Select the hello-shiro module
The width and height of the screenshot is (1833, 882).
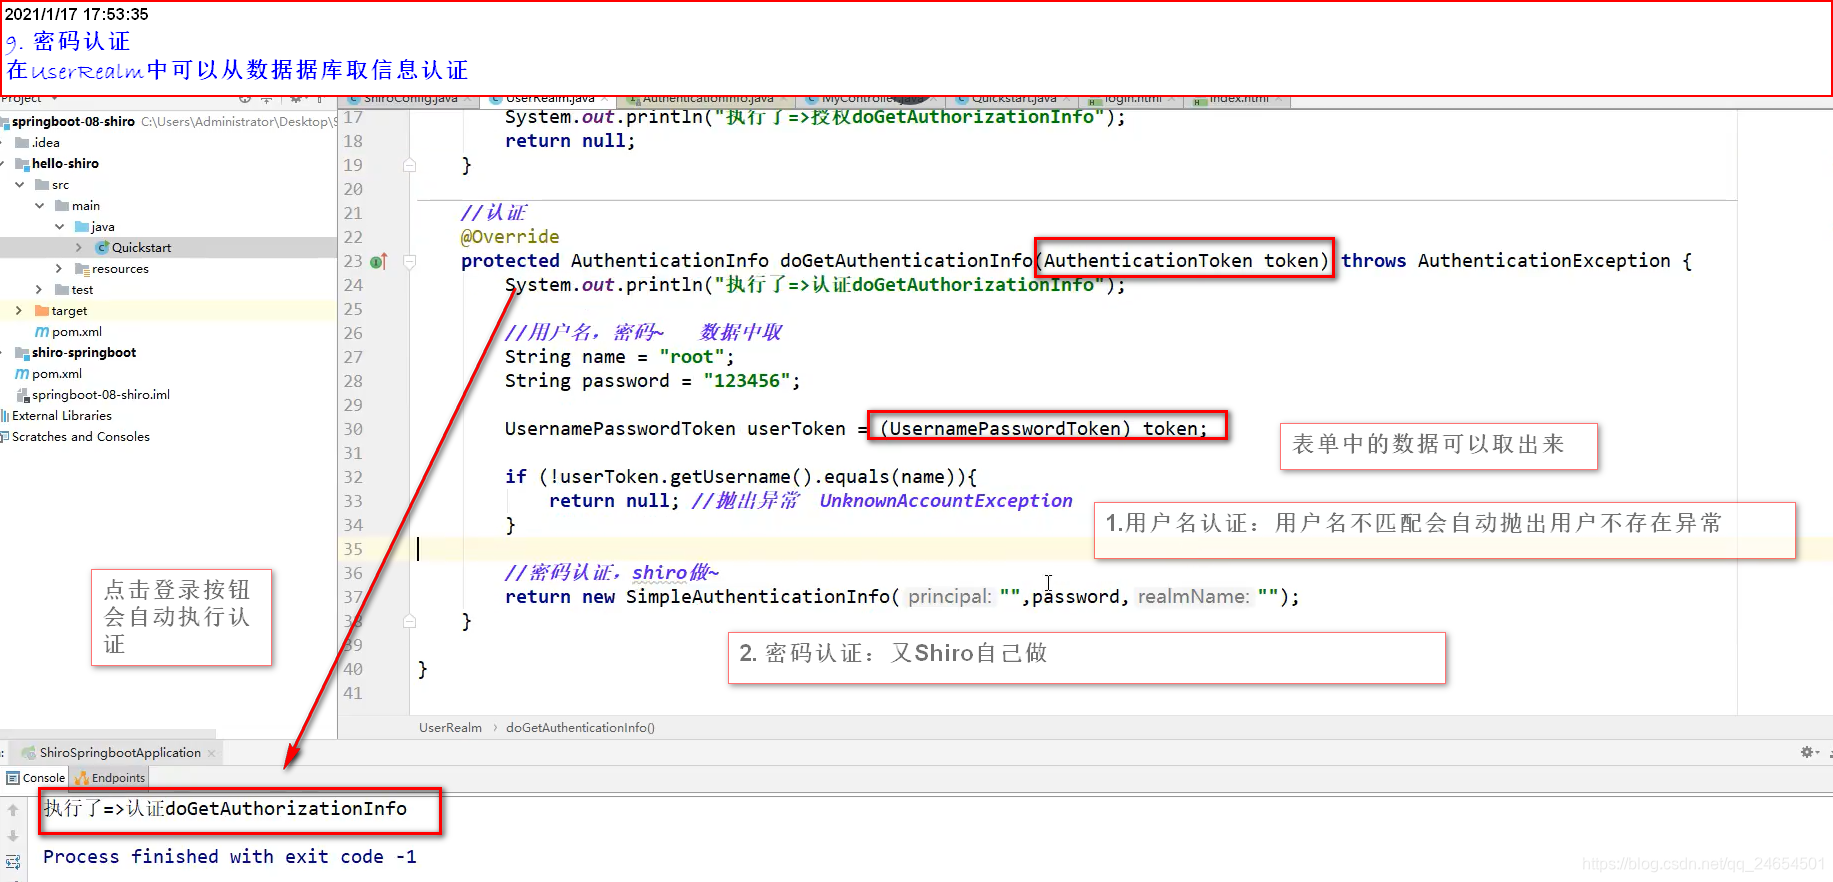(x=65, y=163)
